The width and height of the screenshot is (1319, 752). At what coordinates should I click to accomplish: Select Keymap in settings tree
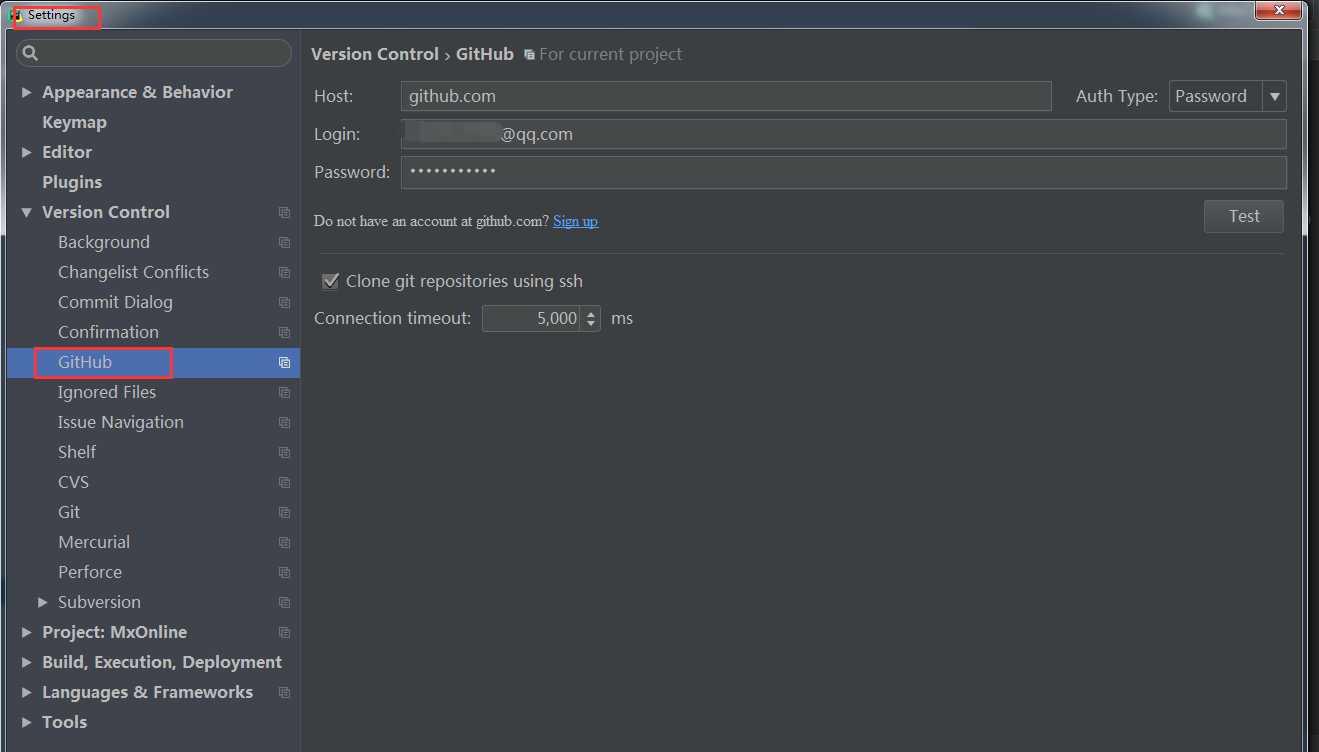click(74, 122)
